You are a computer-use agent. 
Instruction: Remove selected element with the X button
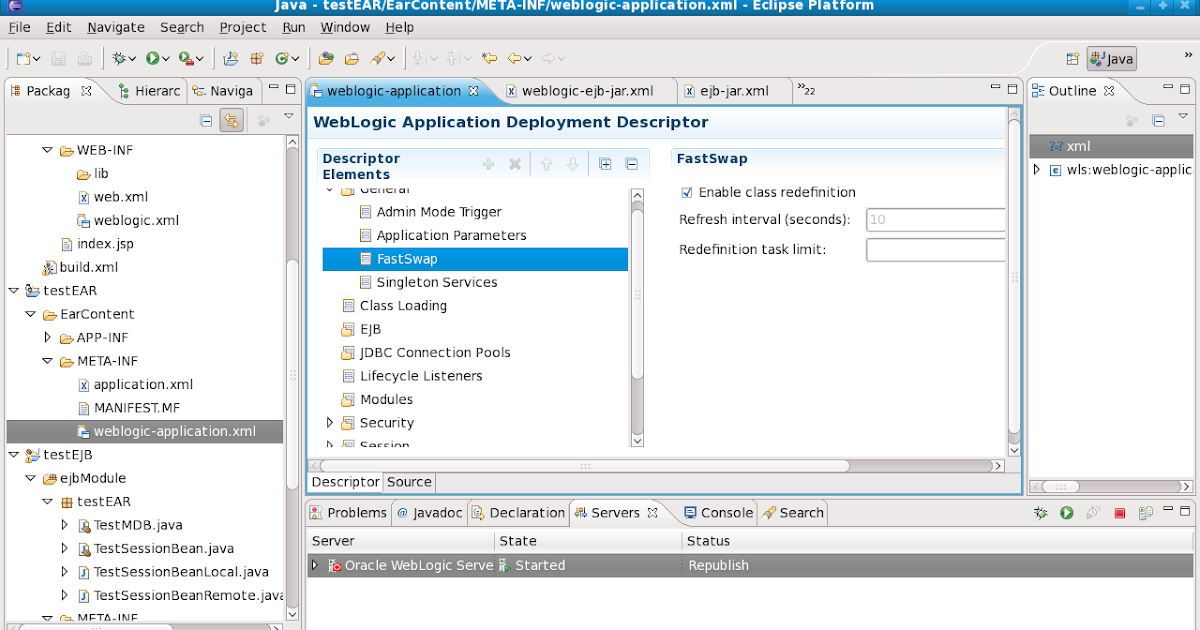pos(516,164)
